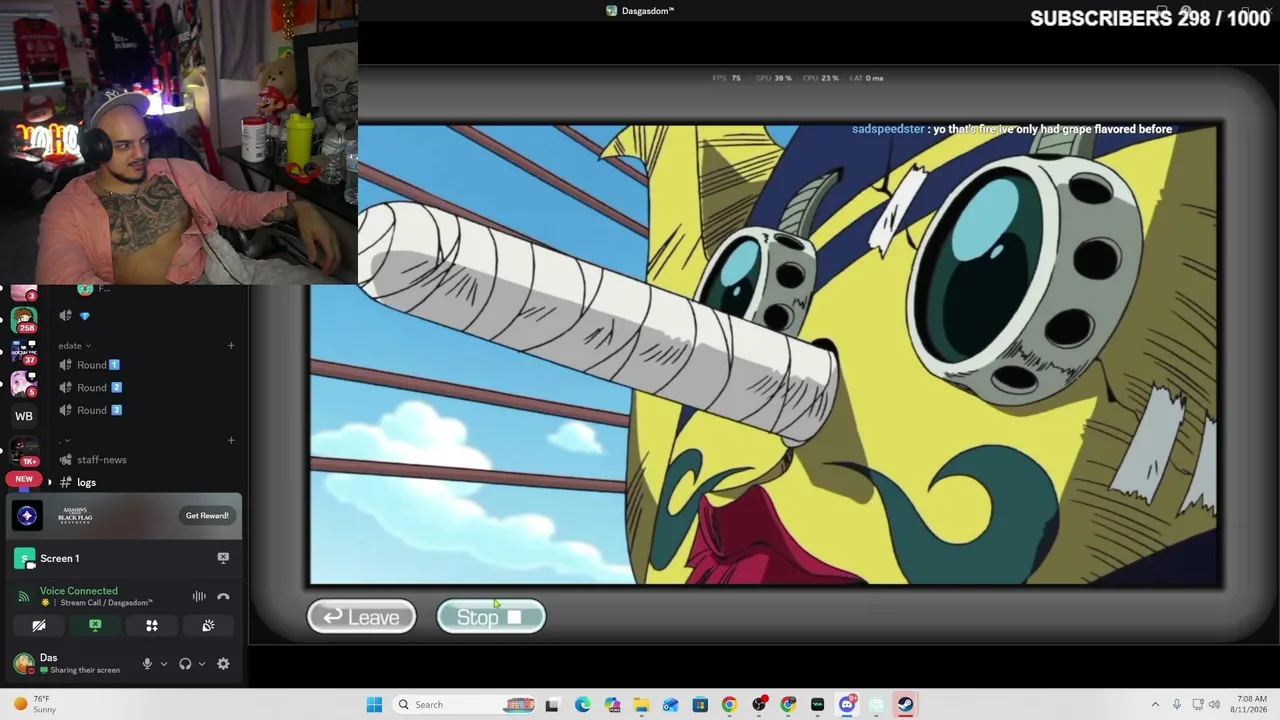
Task: Switch to Steam on the taskbar
Action: click(905, 705)
